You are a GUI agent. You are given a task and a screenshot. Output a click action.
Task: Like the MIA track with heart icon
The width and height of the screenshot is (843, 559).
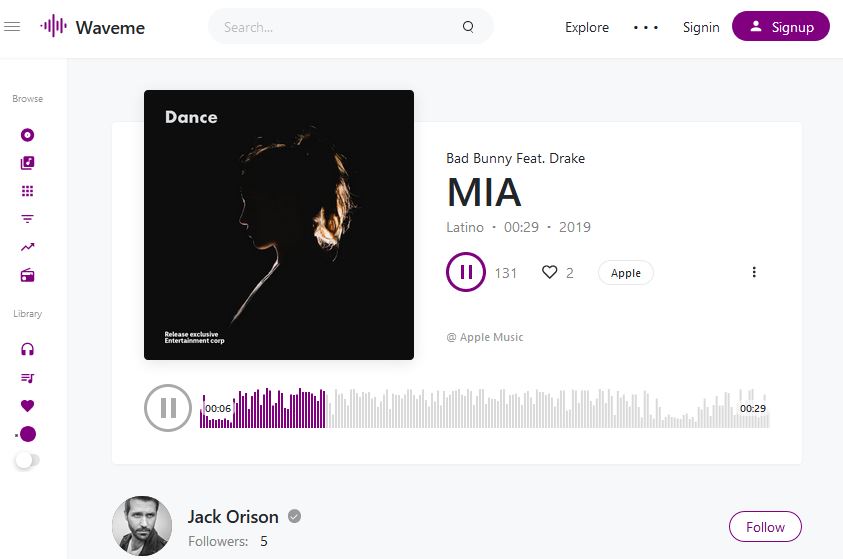[549, 273]
